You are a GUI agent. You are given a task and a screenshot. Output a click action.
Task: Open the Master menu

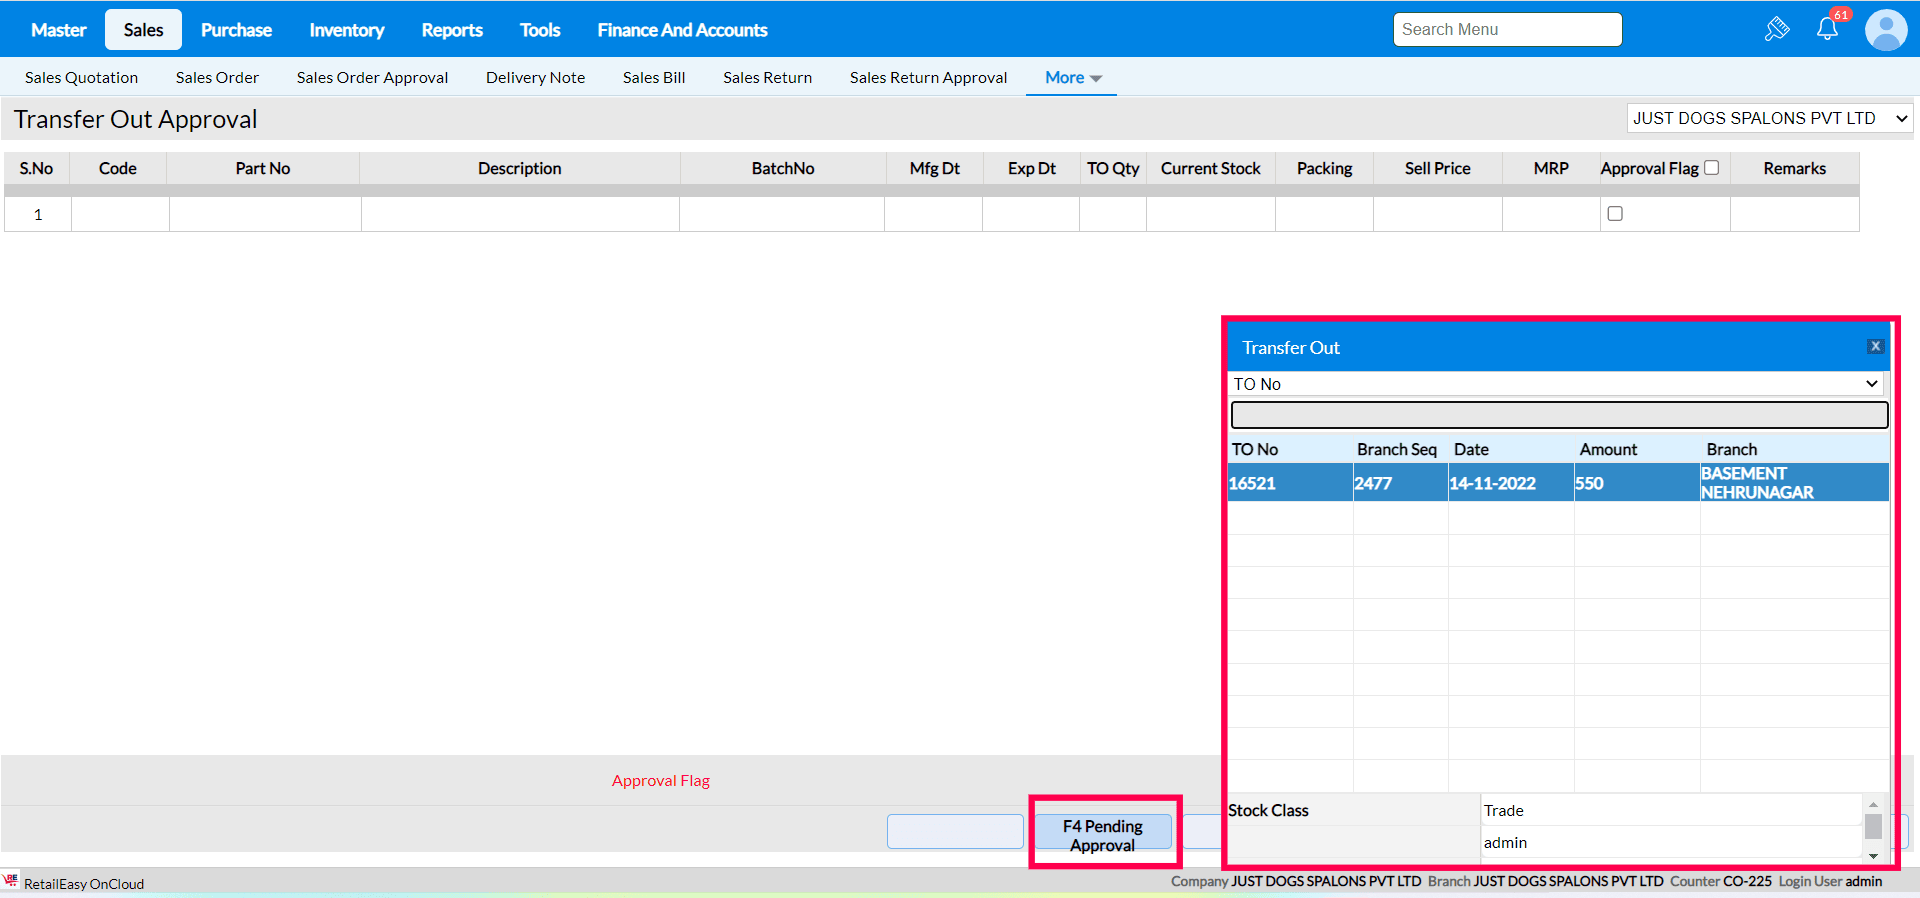point(59,30)
